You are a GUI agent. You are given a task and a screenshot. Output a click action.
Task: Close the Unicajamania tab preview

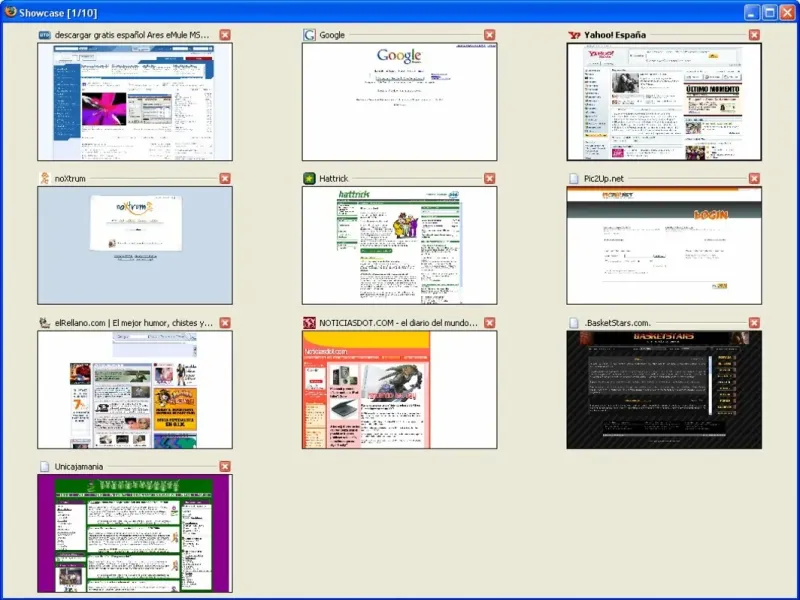pyautogui.click(x=225, y=467)
